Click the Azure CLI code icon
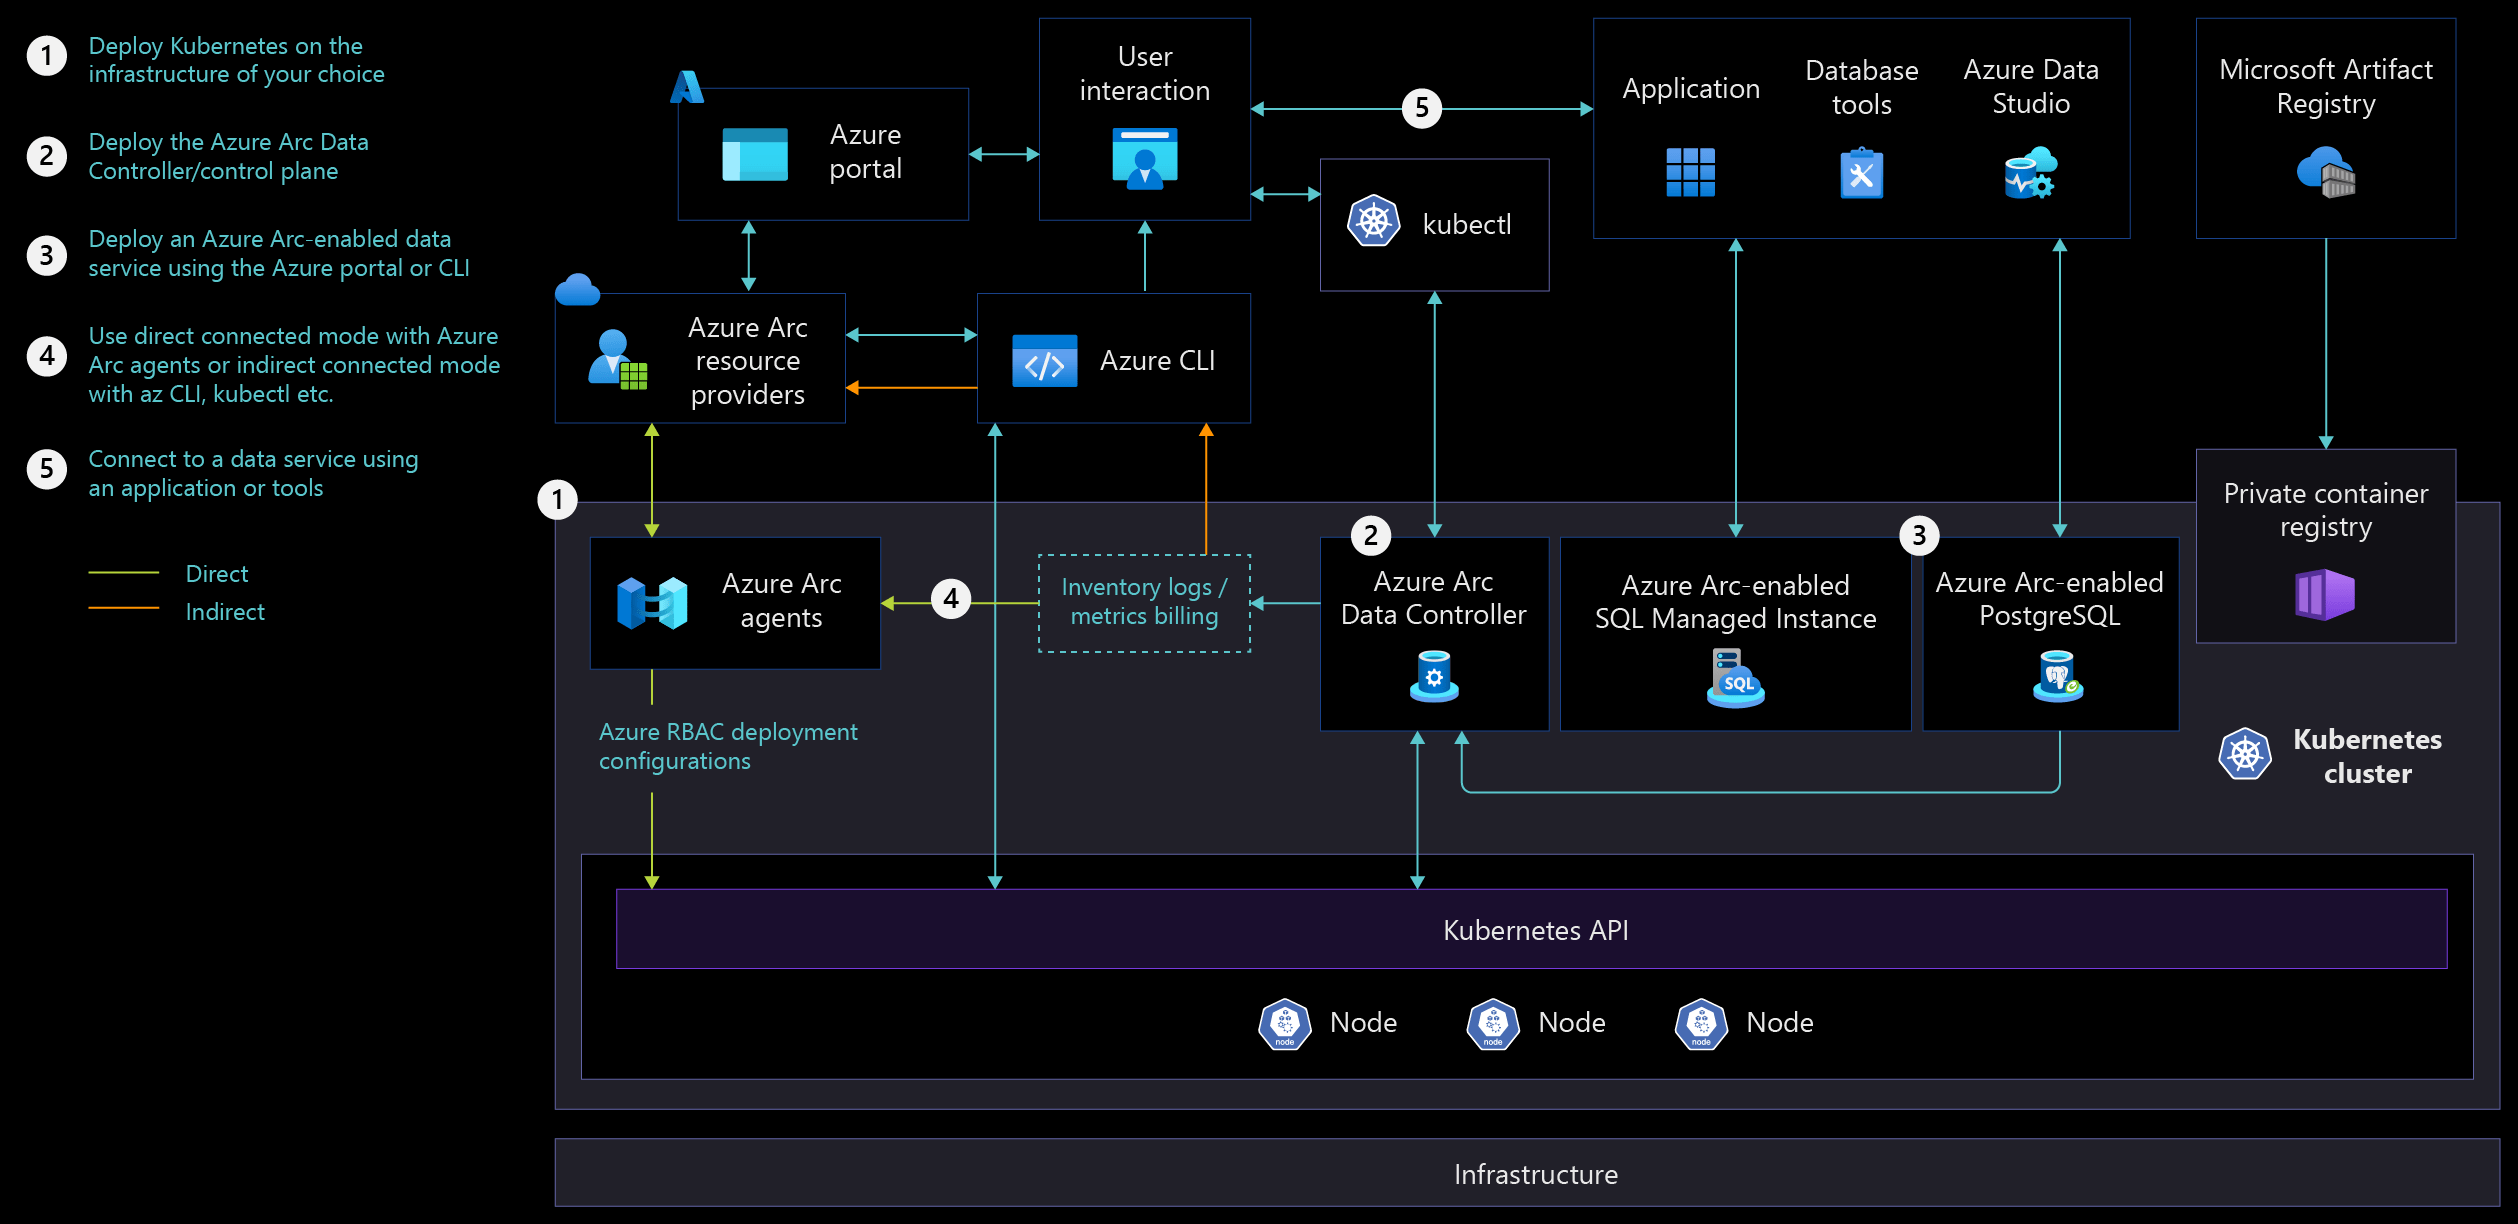The height and width of the screenshot is (1224, 2518). pos(1044,361)
